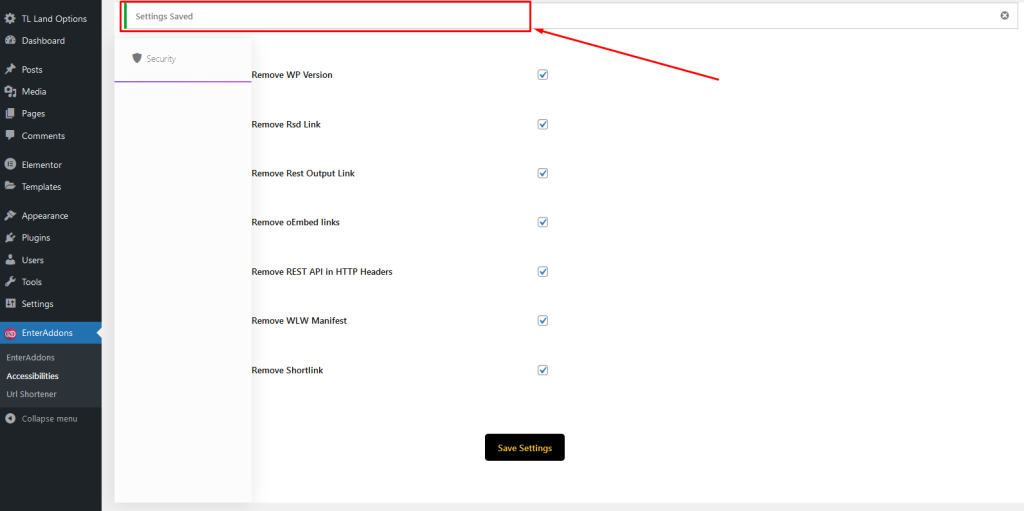The width and height of the screenshot is (1024, 511).
Task: Click the Security shield icon
Action: 136,58
